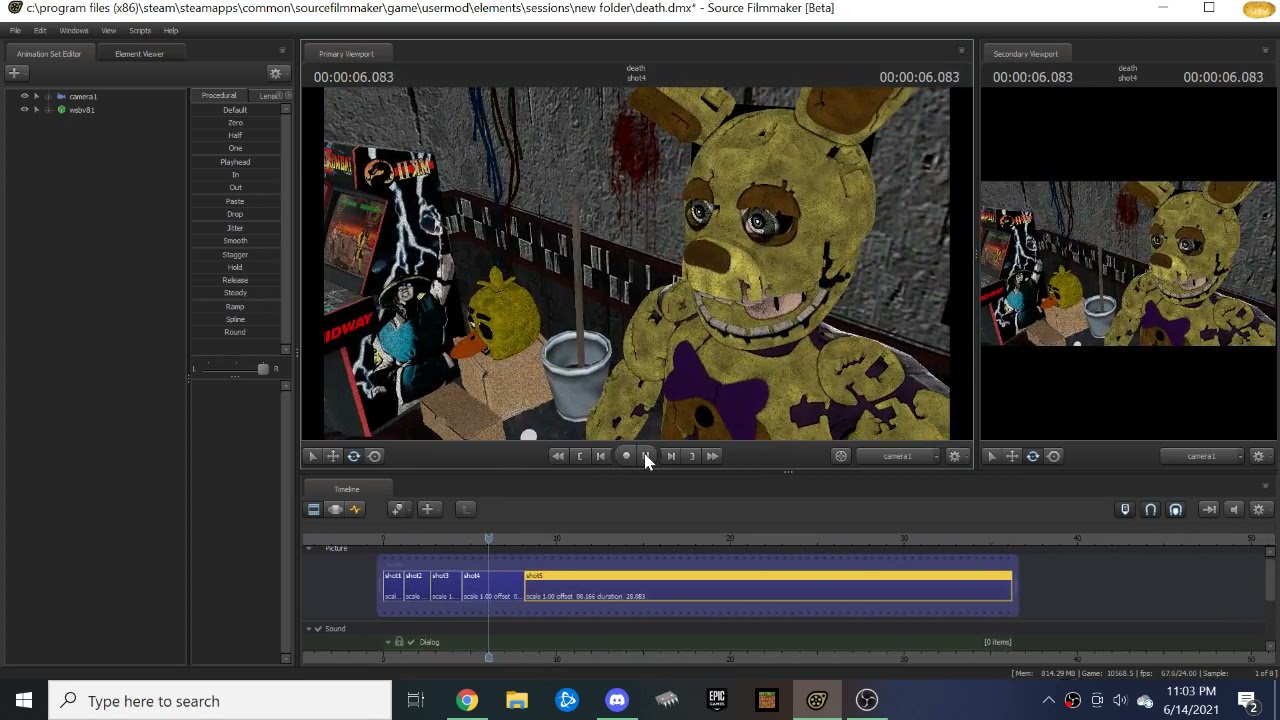The height and width of the screenshot is (720, 1280).
Task: Select the rotate manipulator tool in primary viewport
Action: click(x=354, y=456)
